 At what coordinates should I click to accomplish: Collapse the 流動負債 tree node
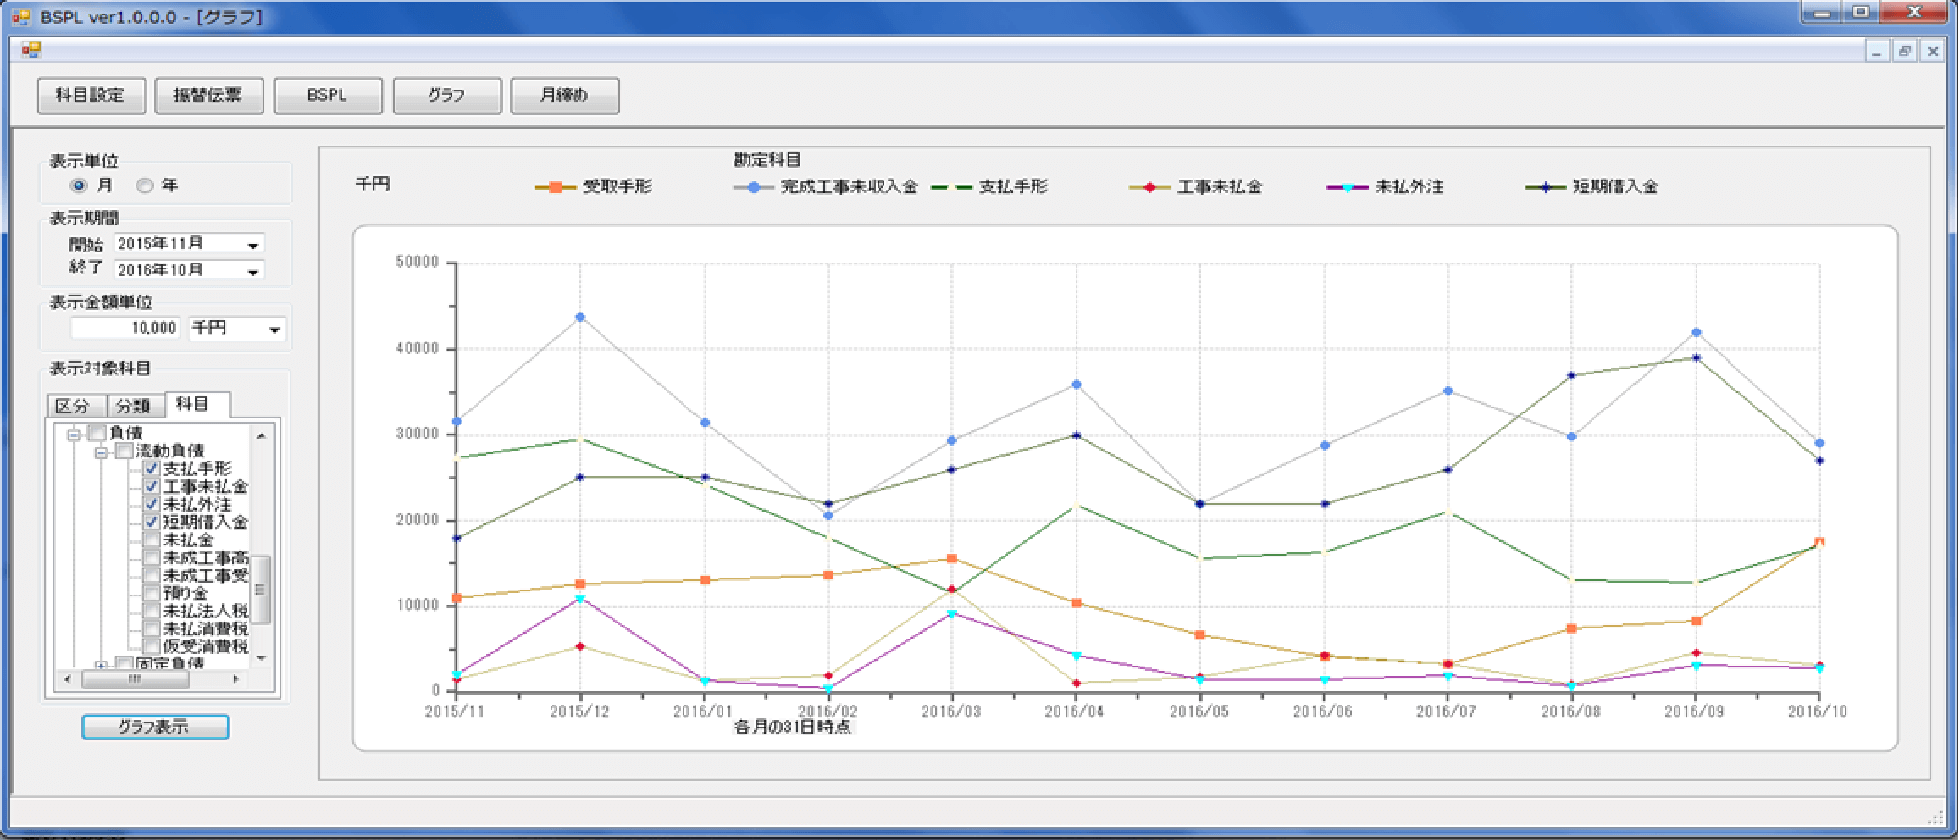[x=101, y=452]
